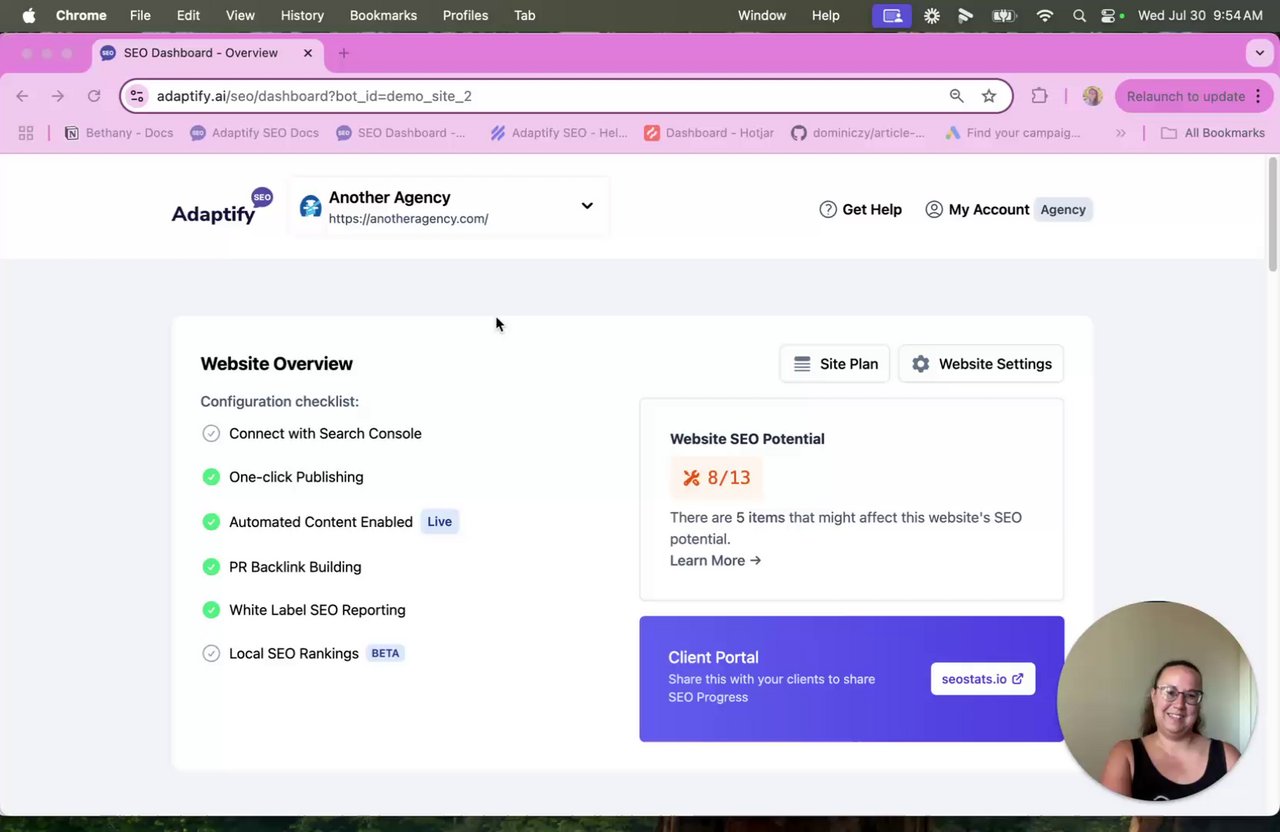Click the Another Agency site favicon
The width and height of the screenshot is (1280, 832).
(311, 207)
